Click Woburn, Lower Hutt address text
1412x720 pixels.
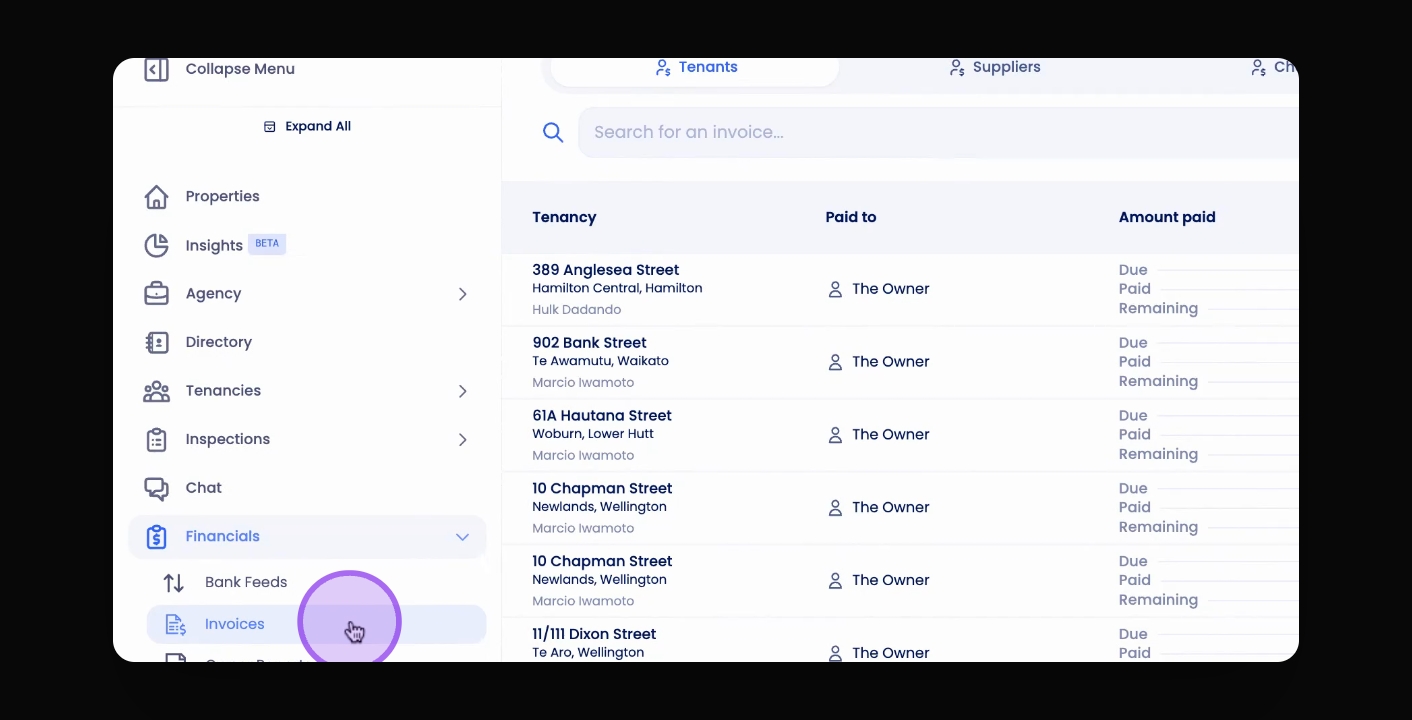pos(593,434)
